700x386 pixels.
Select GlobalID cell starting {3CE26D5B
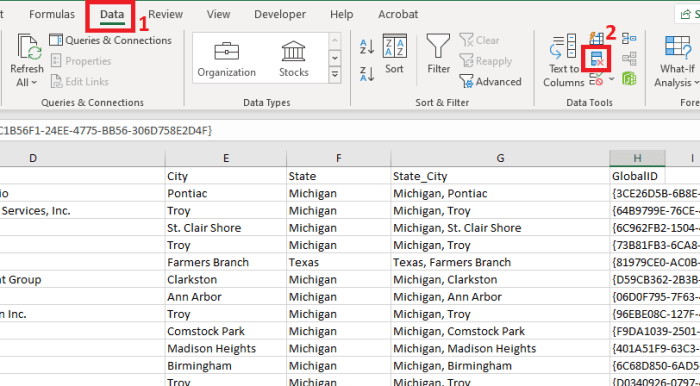[655, 193]
